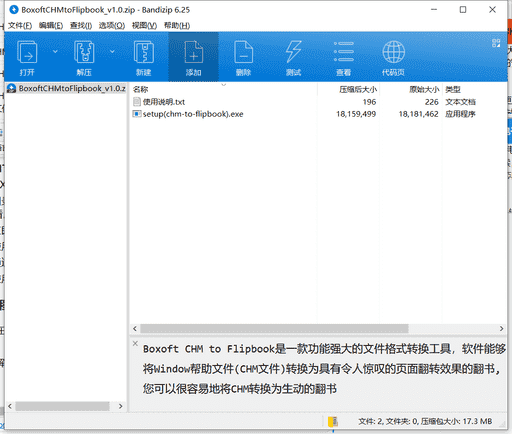Screen dimensions: 512x434
Task: Click the text document icon beside 使用说明.txt
Action: coord(137,102)
